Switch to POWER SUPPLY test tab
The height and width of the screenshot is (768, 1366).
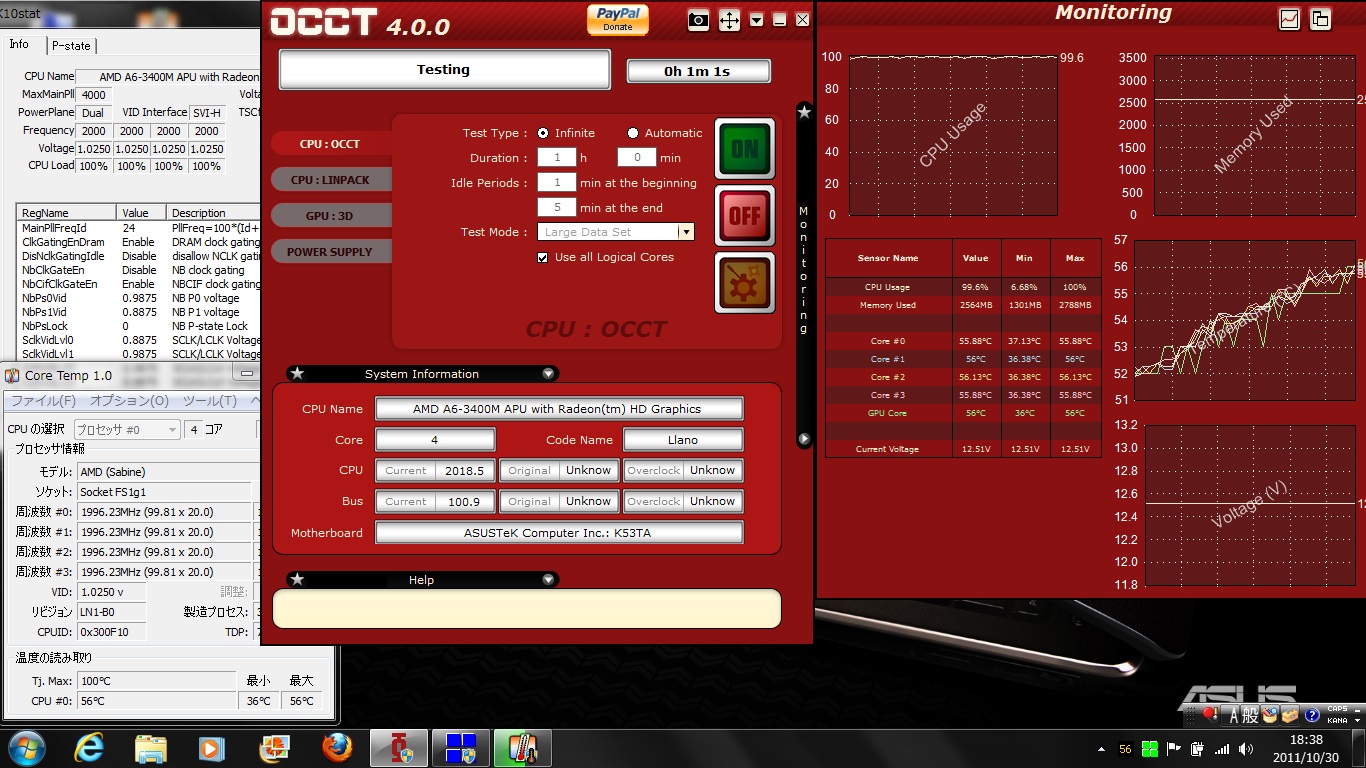pyautogui.click(x=330, y=252)
